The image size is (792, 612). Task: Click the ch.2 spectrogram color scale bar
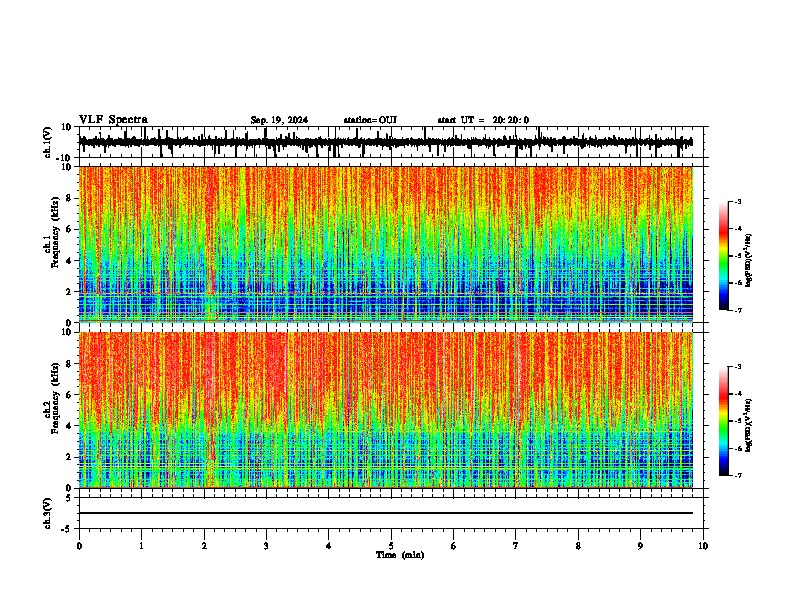click(x=724, y=421)
